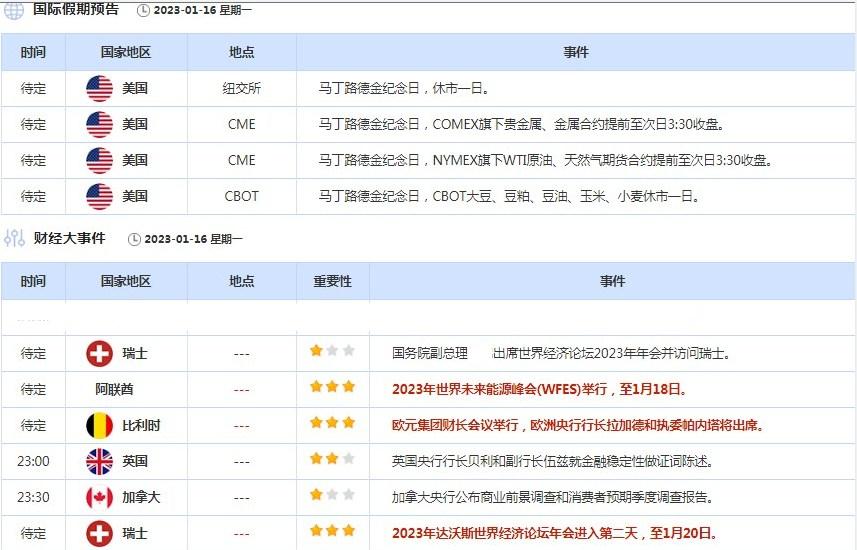The height and width of the screenshot is (550, 857).
Task: Click the US flag in the CBOT row
Action: (x=99, y=196)
